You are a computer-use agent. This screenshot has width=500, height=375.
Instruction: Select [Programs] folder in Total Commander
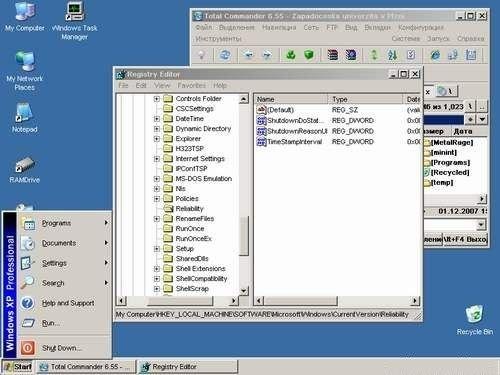click(450, 163)
